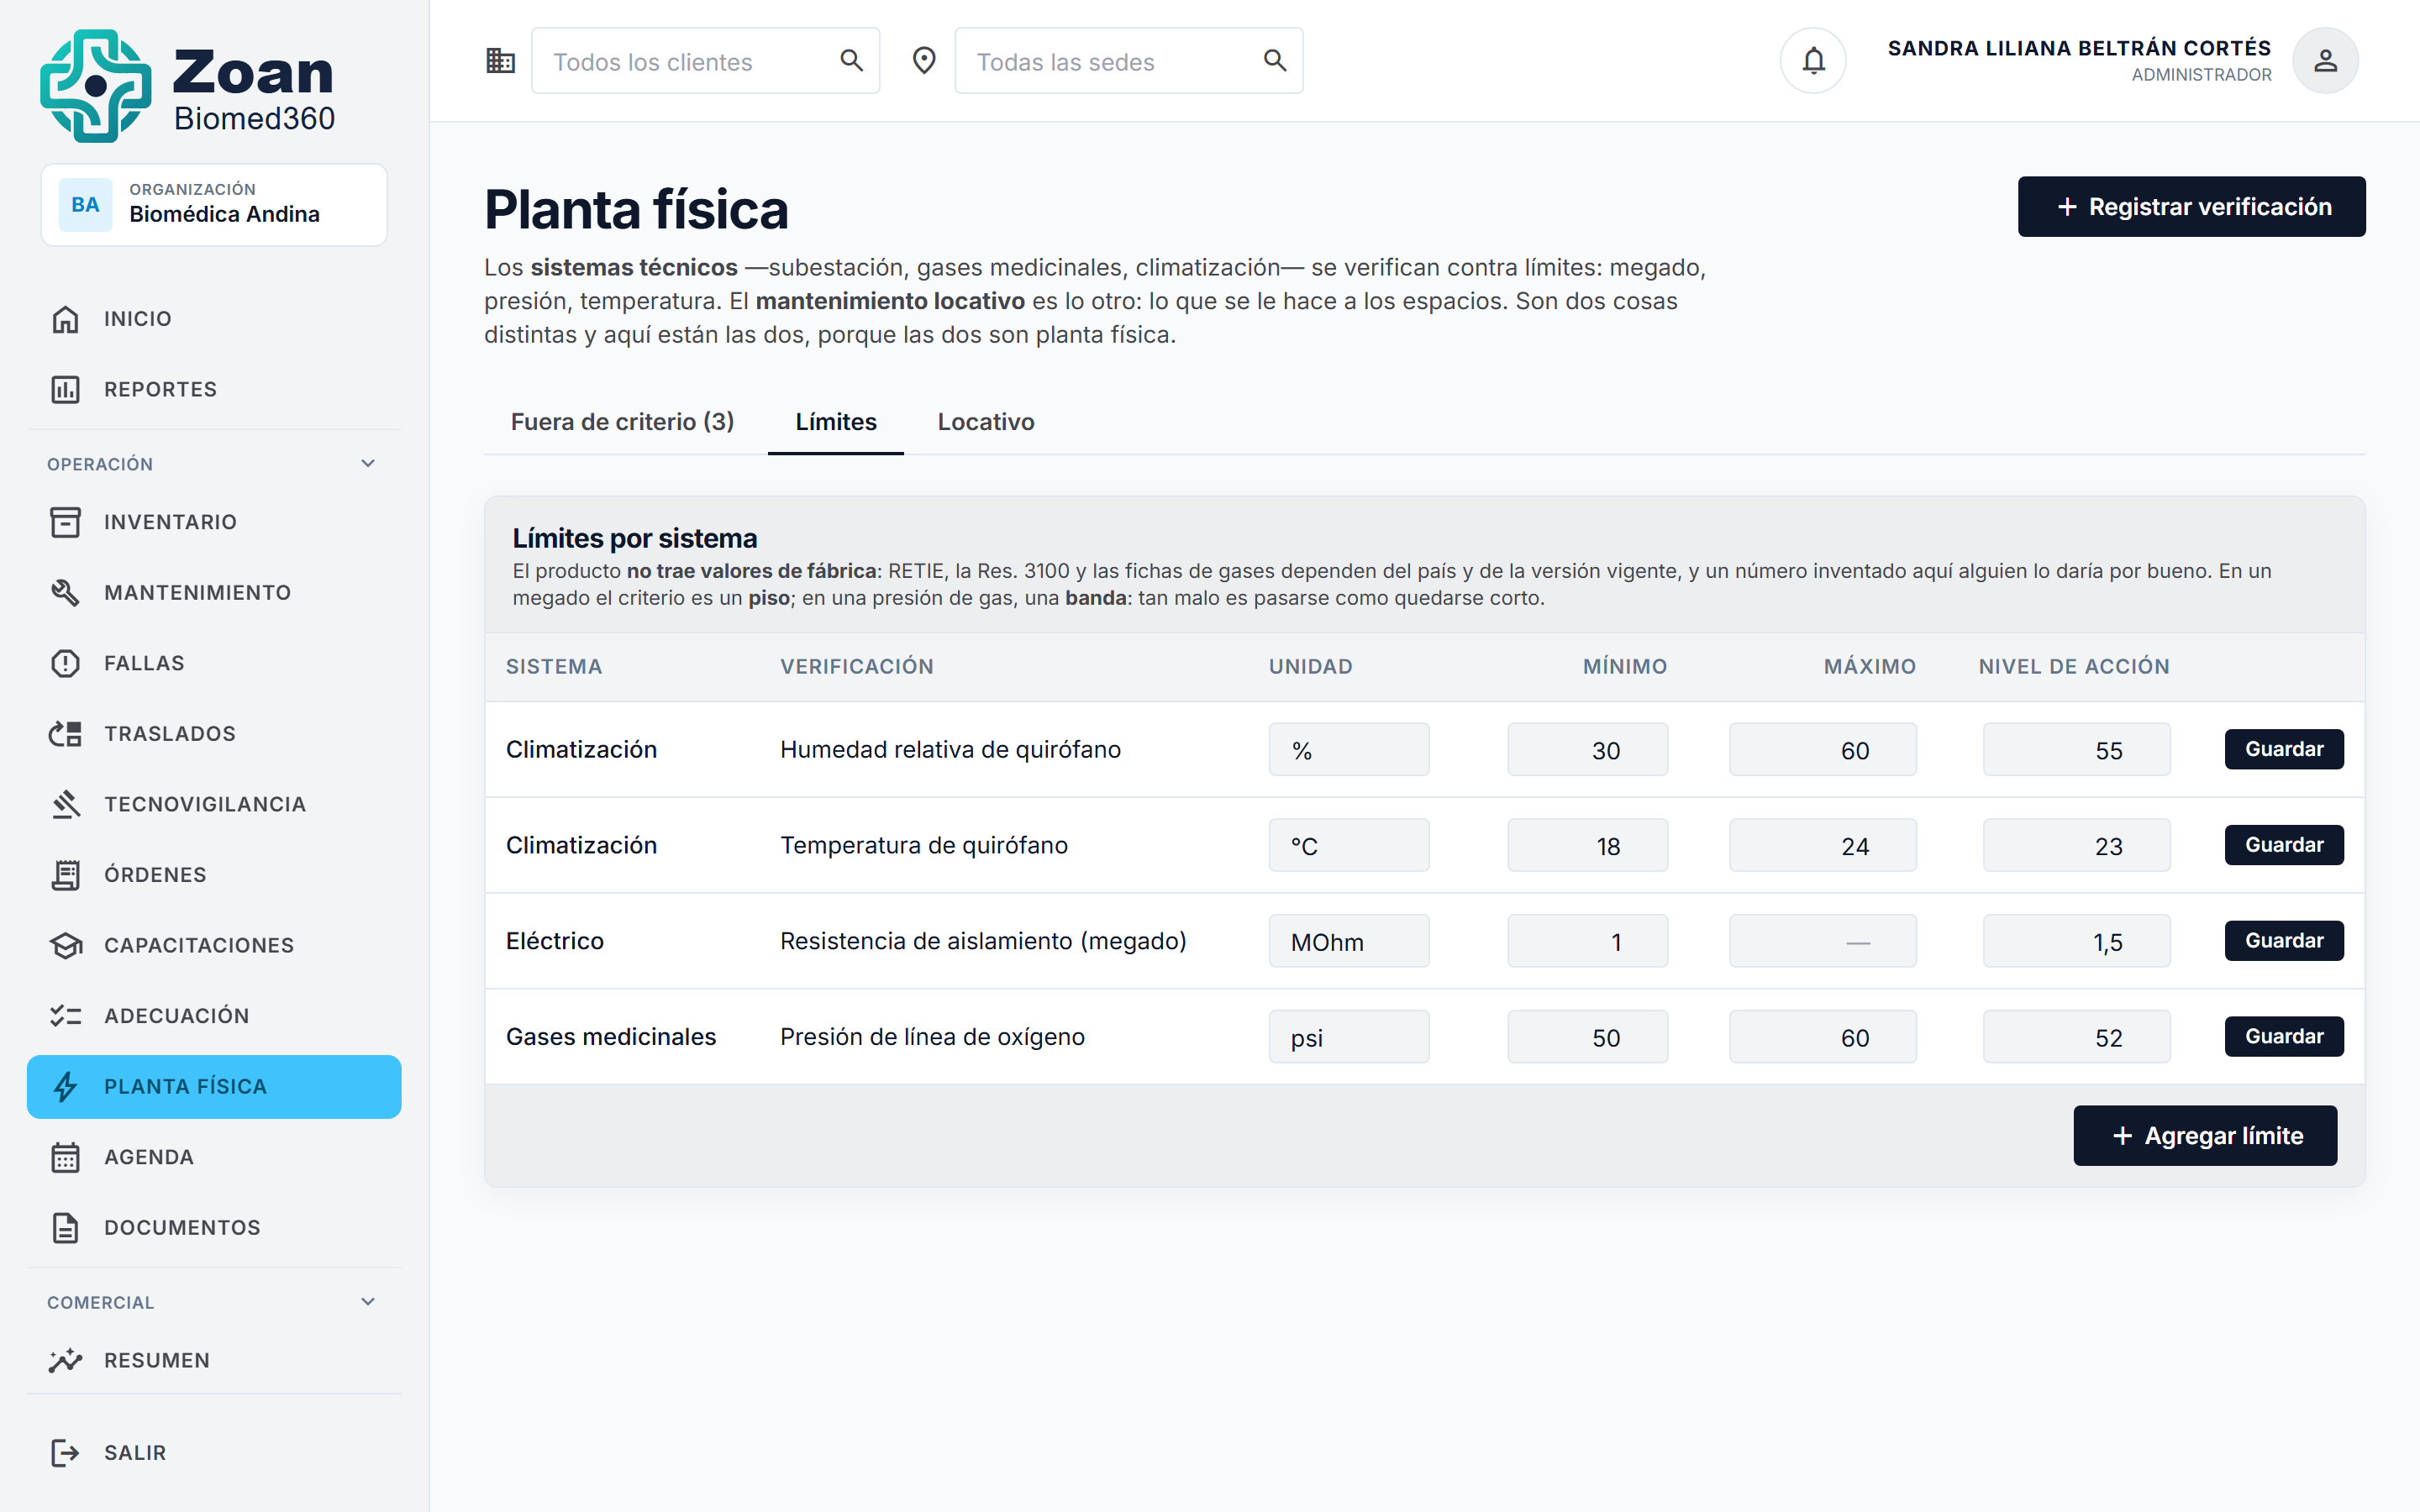Click Registrar verificación button
Viewport: 2420px width, 1512px height.
2191,207
